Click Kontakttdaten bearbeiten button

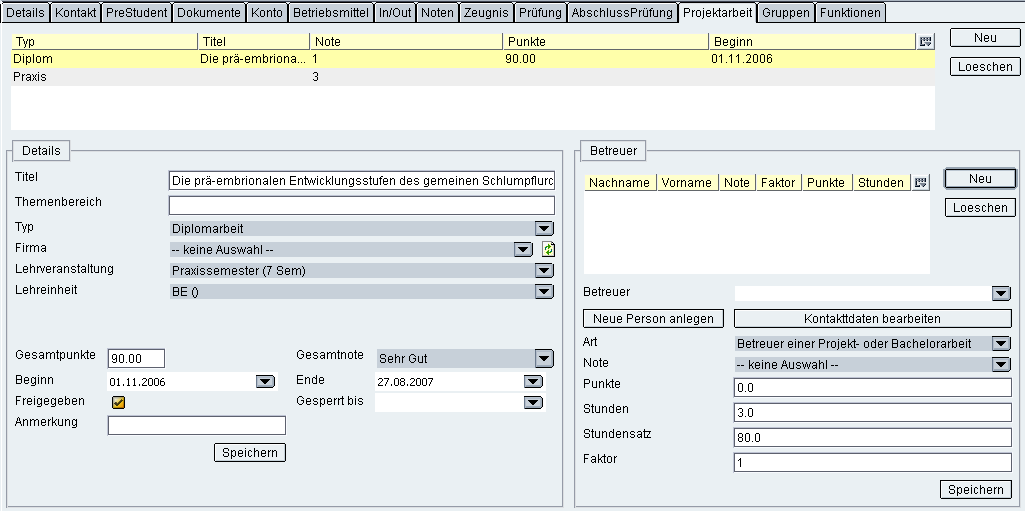point(872,318)
